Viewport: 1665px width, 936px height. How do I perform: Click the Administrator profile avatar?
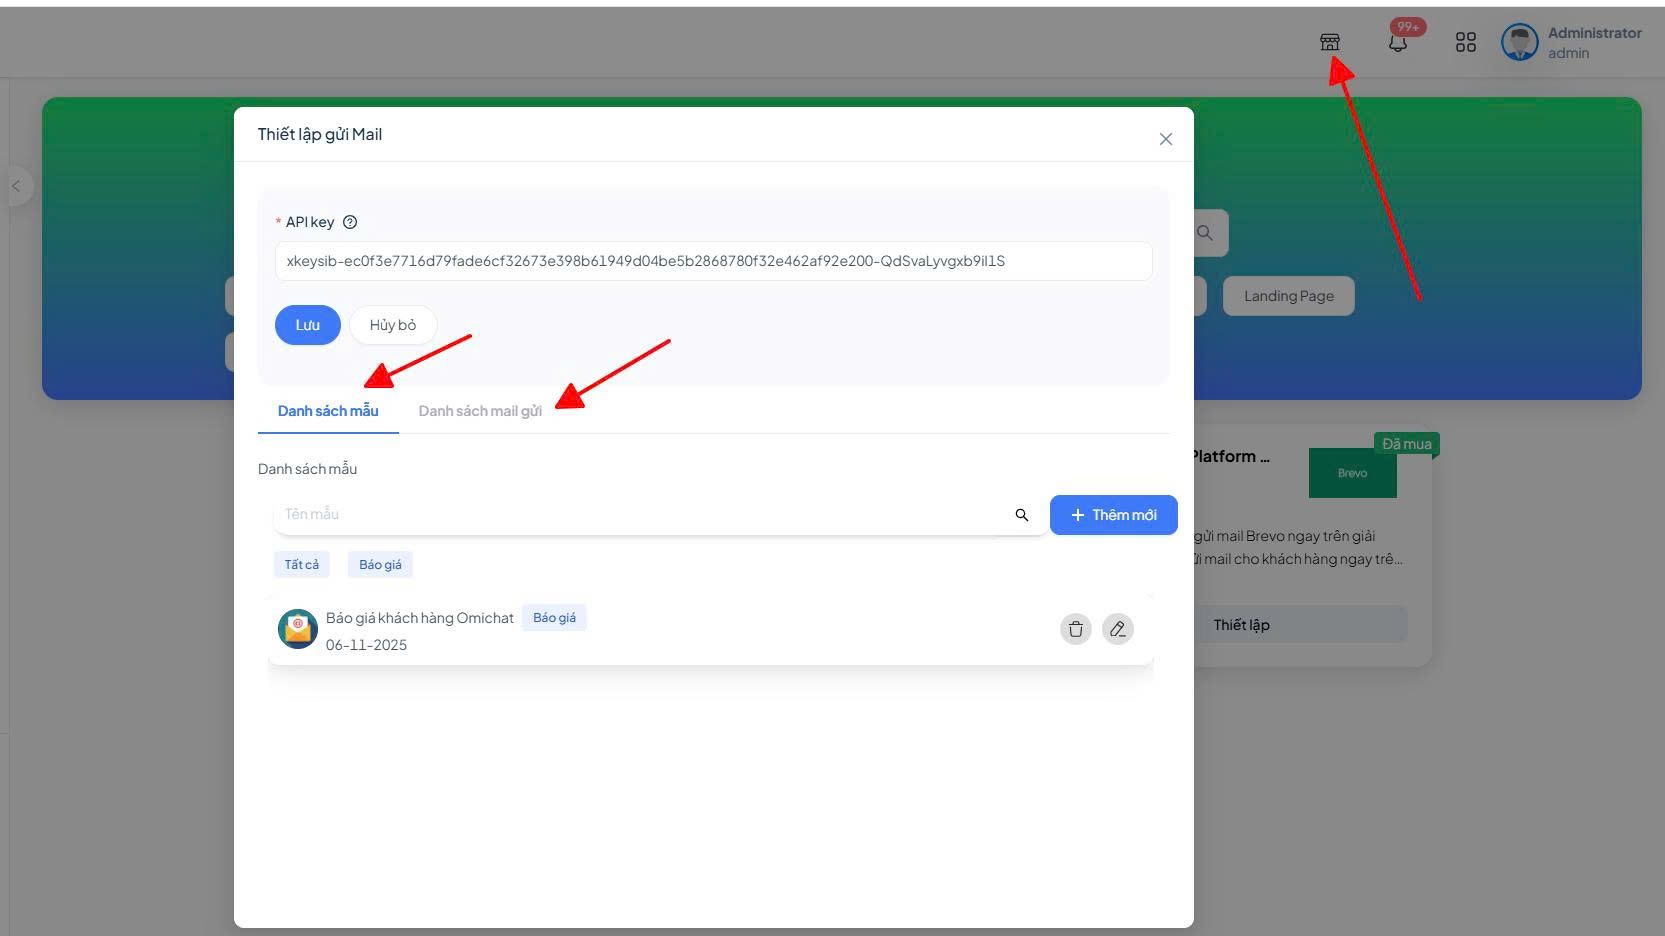[x=1519, y=42]
